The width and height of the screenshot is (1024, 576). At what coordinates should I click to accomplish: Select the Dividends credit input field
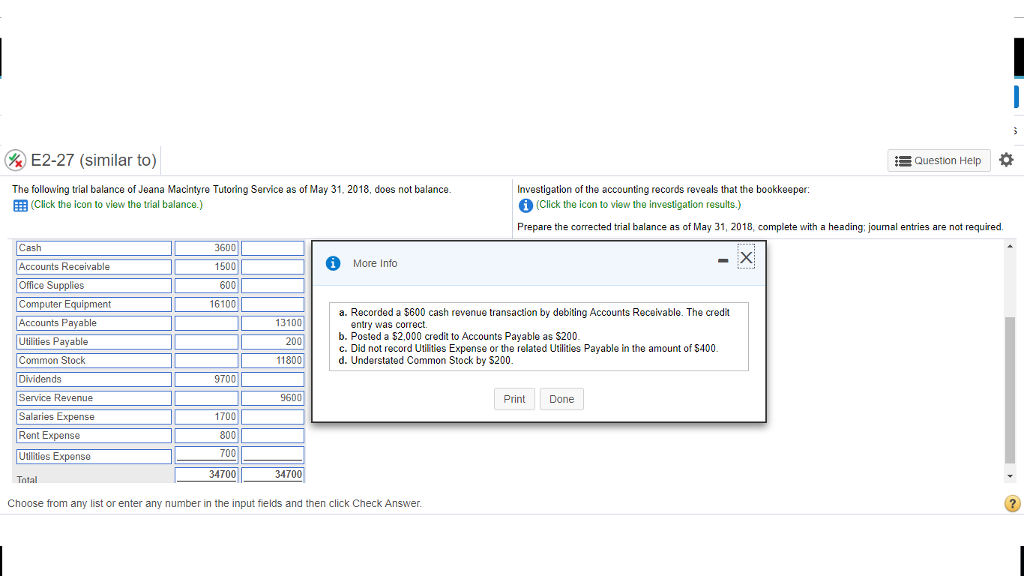273,380
